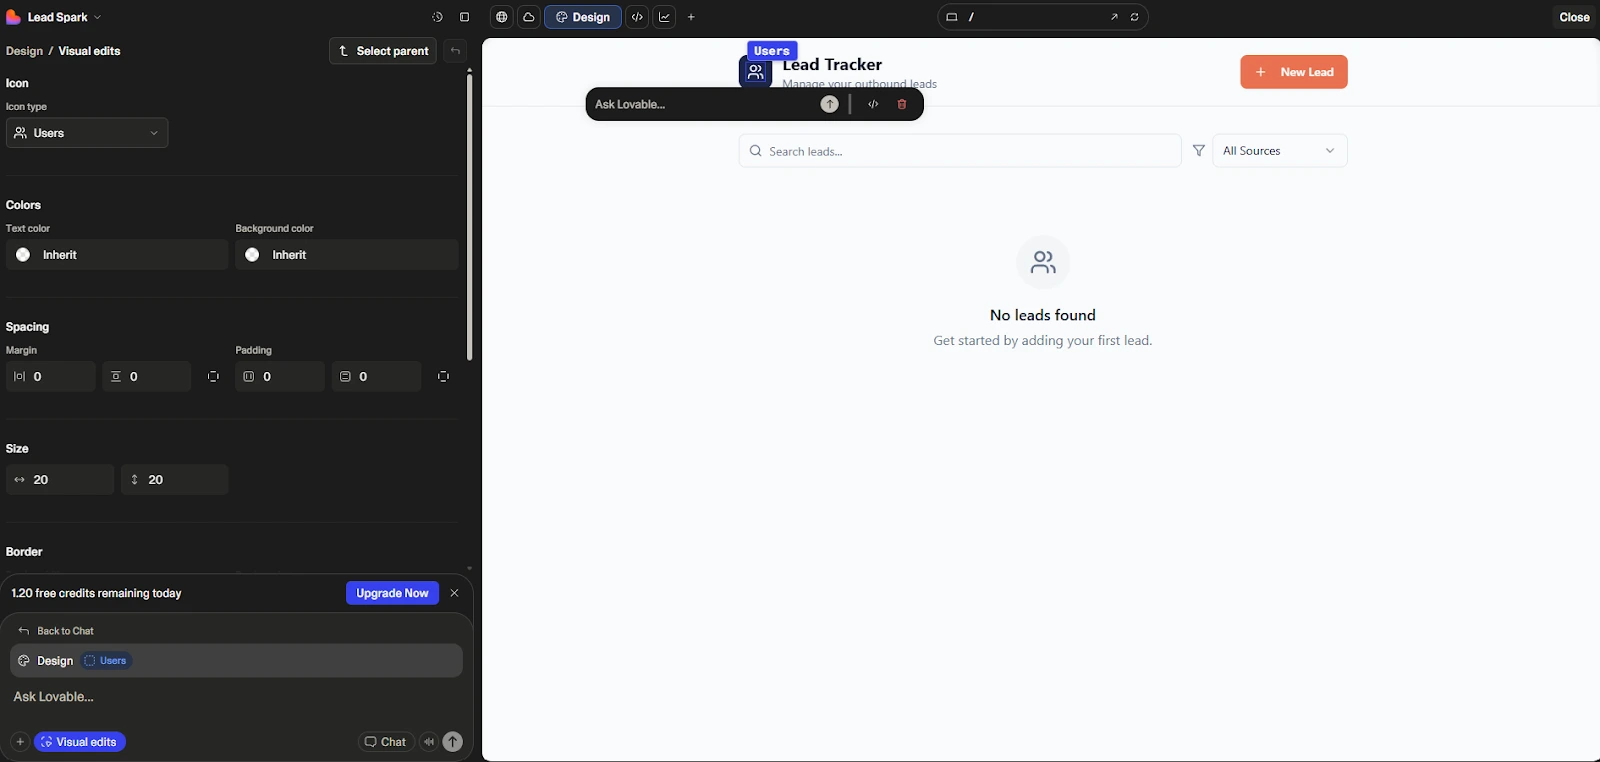Open the analytics chart tab

click(x=664, y=17)
